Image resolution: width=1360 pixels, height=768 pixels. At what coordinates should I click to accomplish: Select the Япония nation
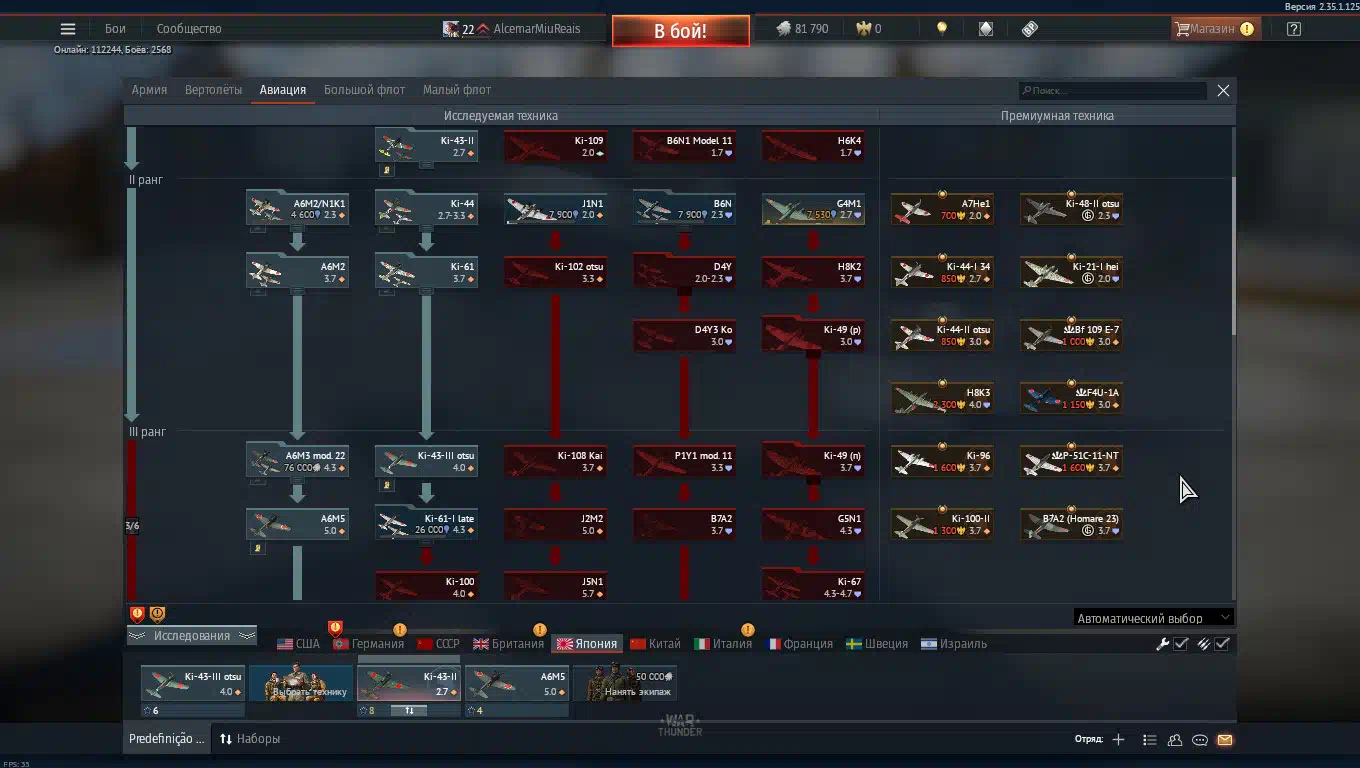[x=587, y=644]
